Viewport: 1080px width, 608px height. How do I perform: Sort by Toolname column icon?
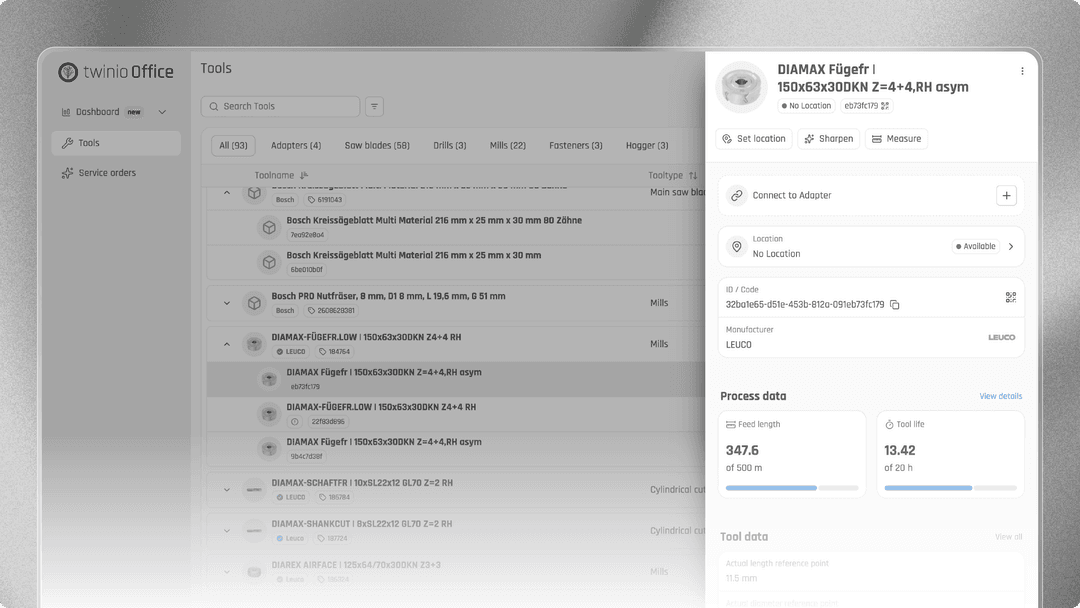304,175
